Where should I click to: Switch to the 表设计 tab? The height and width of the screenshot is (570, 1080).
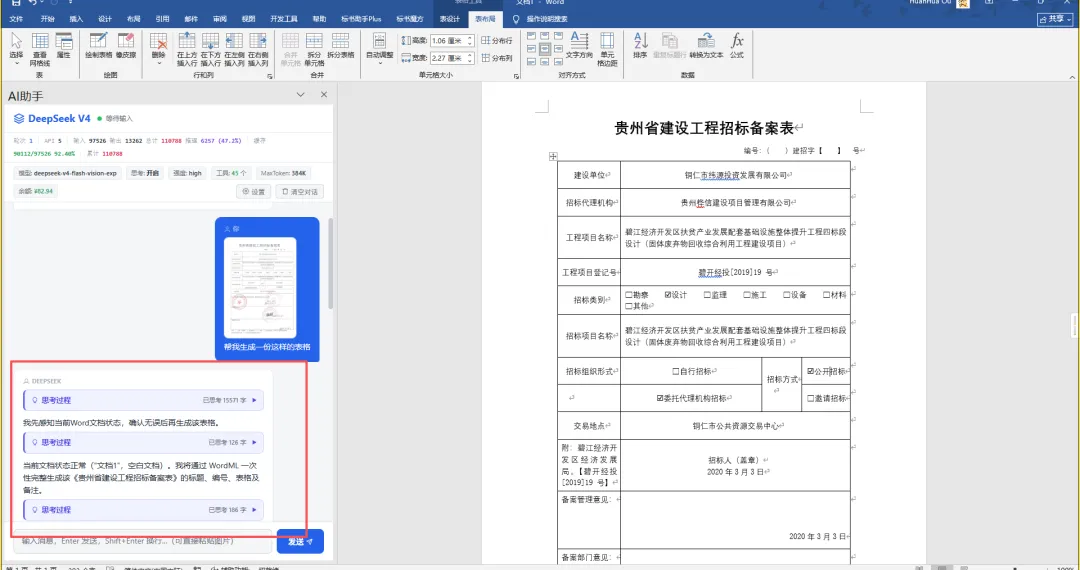coord(450,19)
